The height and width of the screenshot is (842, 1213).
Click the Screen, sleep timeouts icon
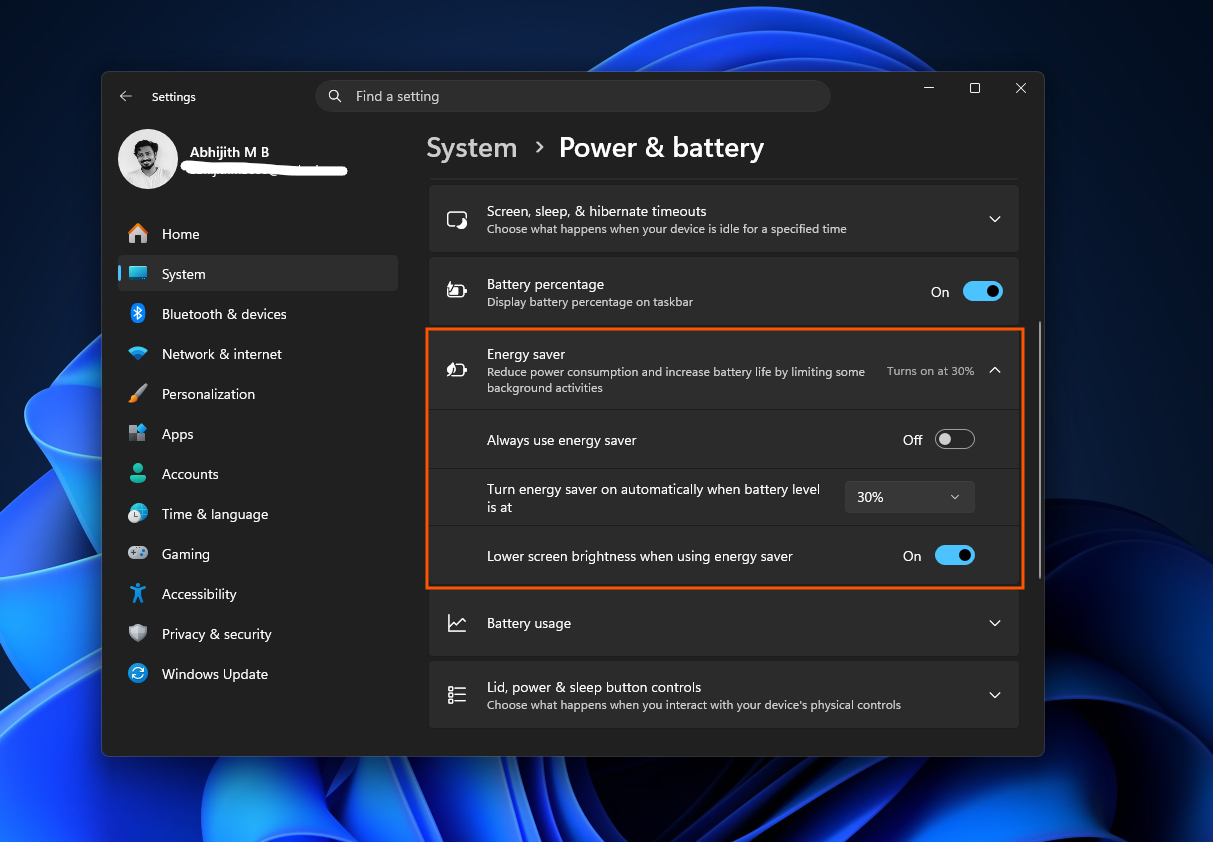457,220
